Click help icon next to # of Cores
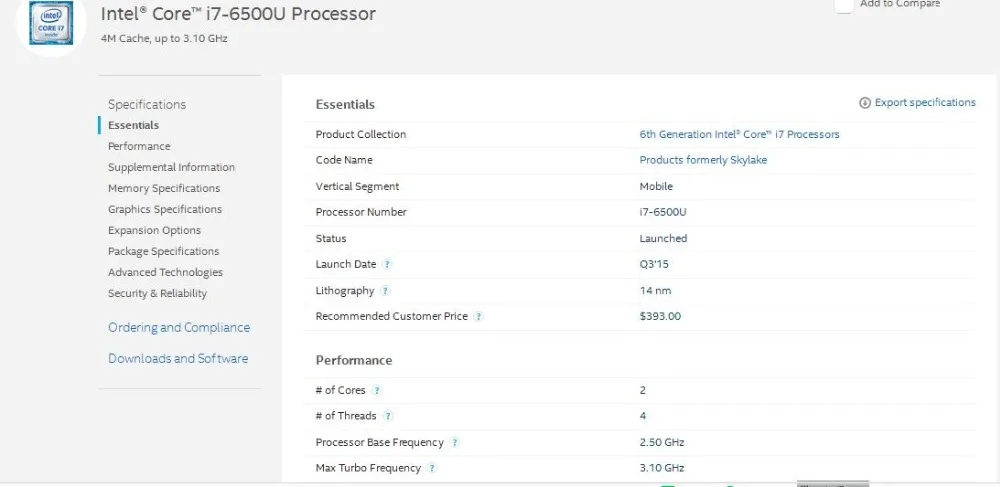Screen dimensions: 1000x487 point(376,390)
